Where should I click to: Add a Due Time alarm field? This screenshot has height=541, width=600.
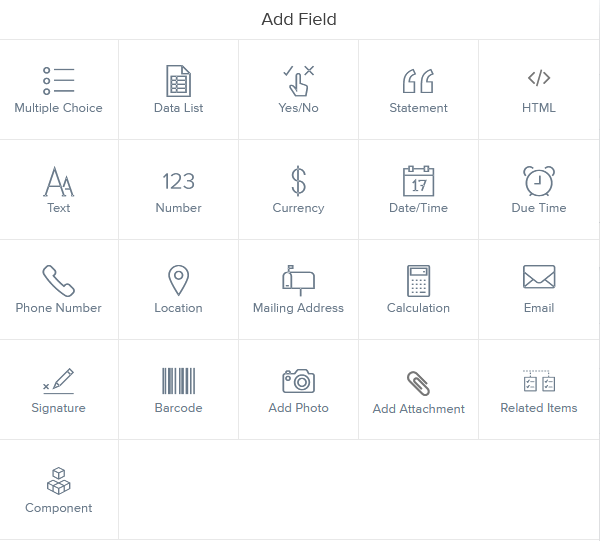tap(538, 190)
